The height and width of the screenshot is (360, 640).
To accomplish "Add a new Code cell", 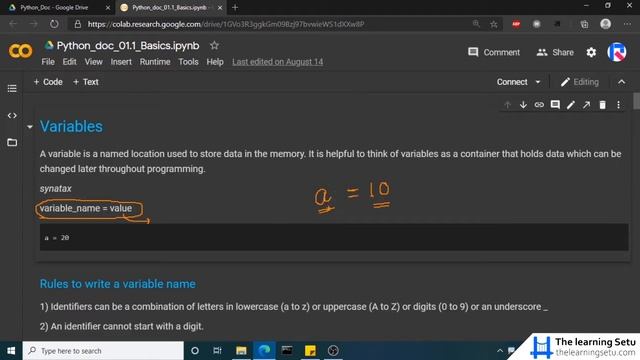I will coord(48,82).
